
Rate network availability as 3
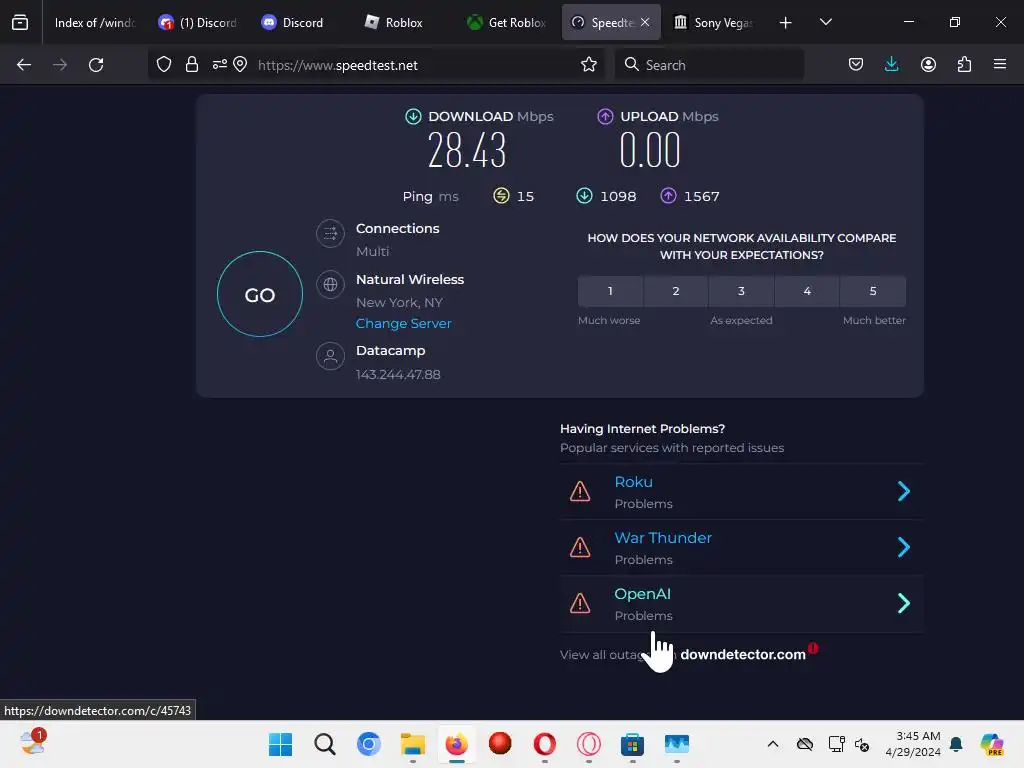pyautogui.click(x=741, y=291)
